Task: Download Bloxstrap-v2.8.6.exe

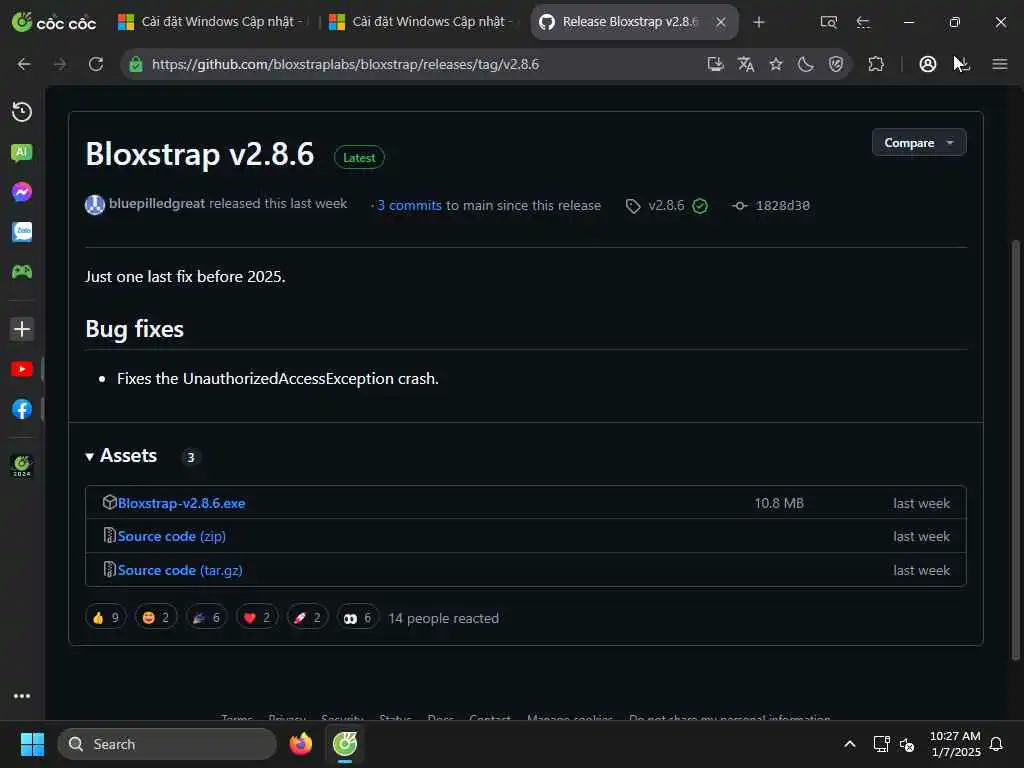Action: [182, 503]
